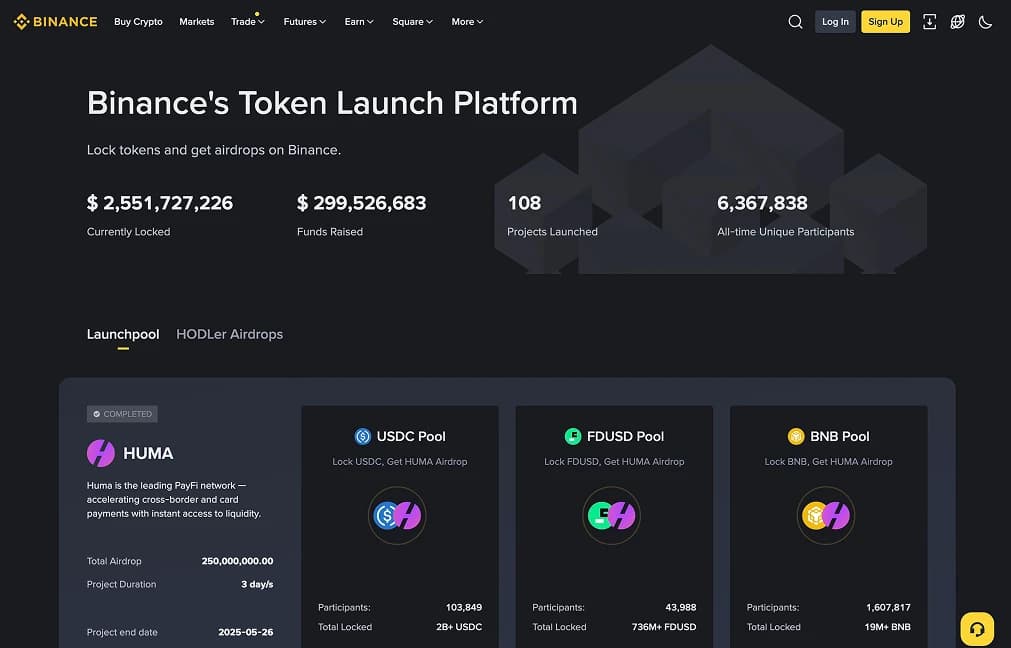Switch to the HODLer Airdrops tab
The height and width of the screenshot is (648, 1011).
pos(230,334)
